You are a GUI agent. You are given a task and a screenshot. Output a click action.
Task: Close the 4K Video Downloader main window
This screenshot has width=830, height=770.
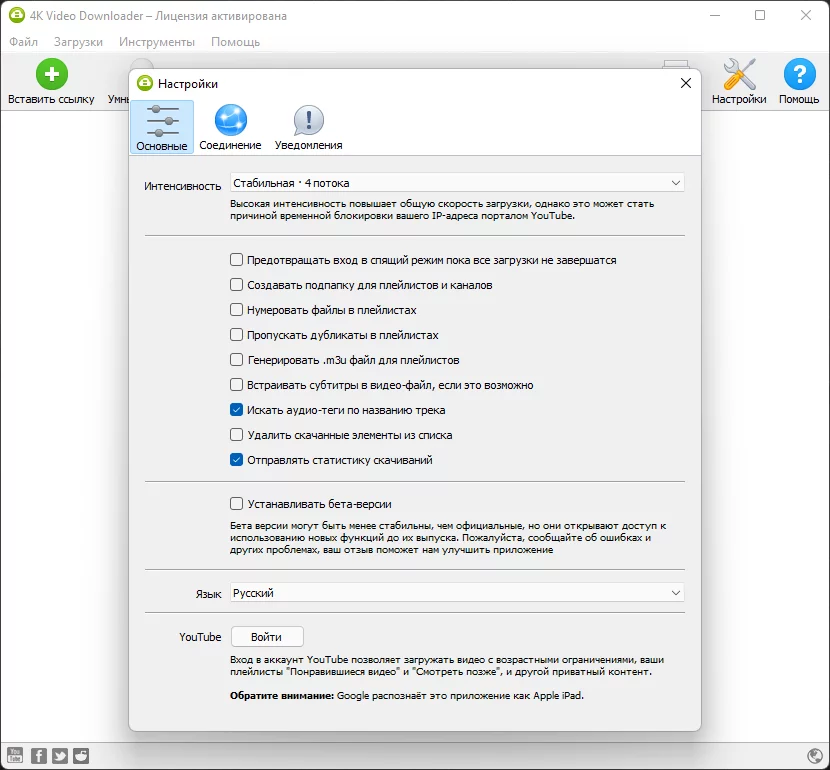806,15
